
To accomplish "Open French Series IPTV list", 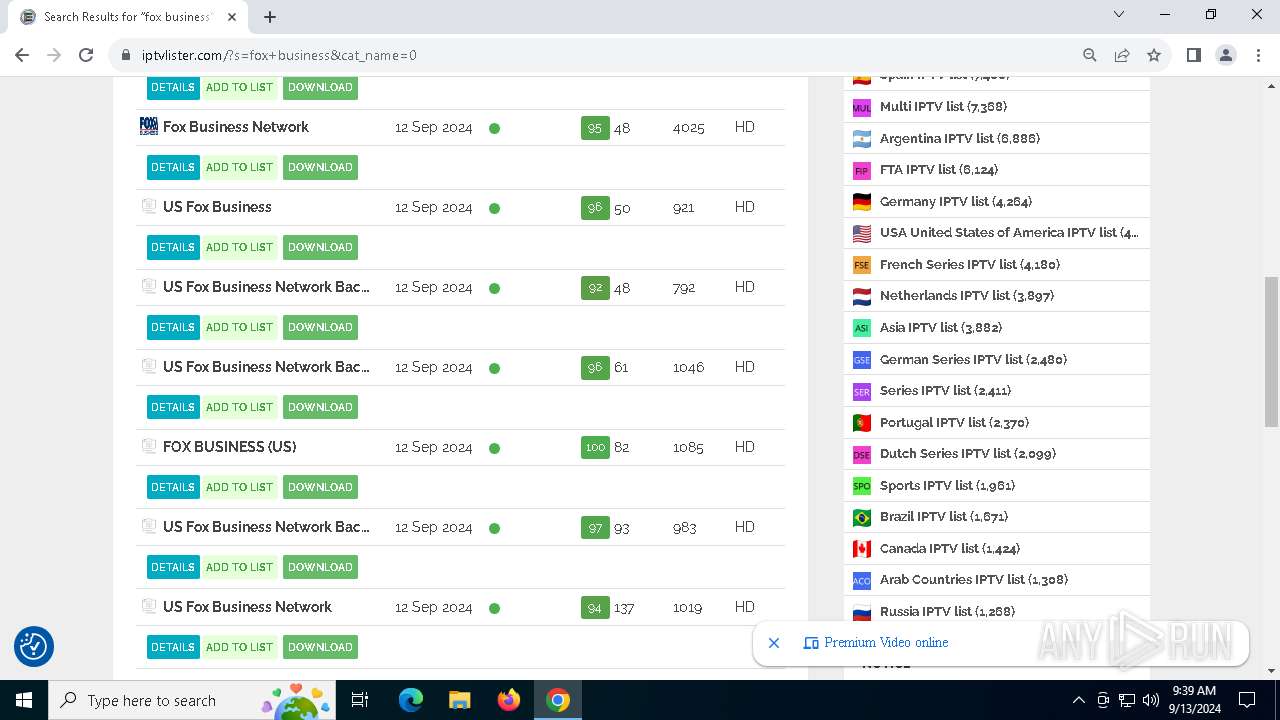I will (x=970, y=264).
